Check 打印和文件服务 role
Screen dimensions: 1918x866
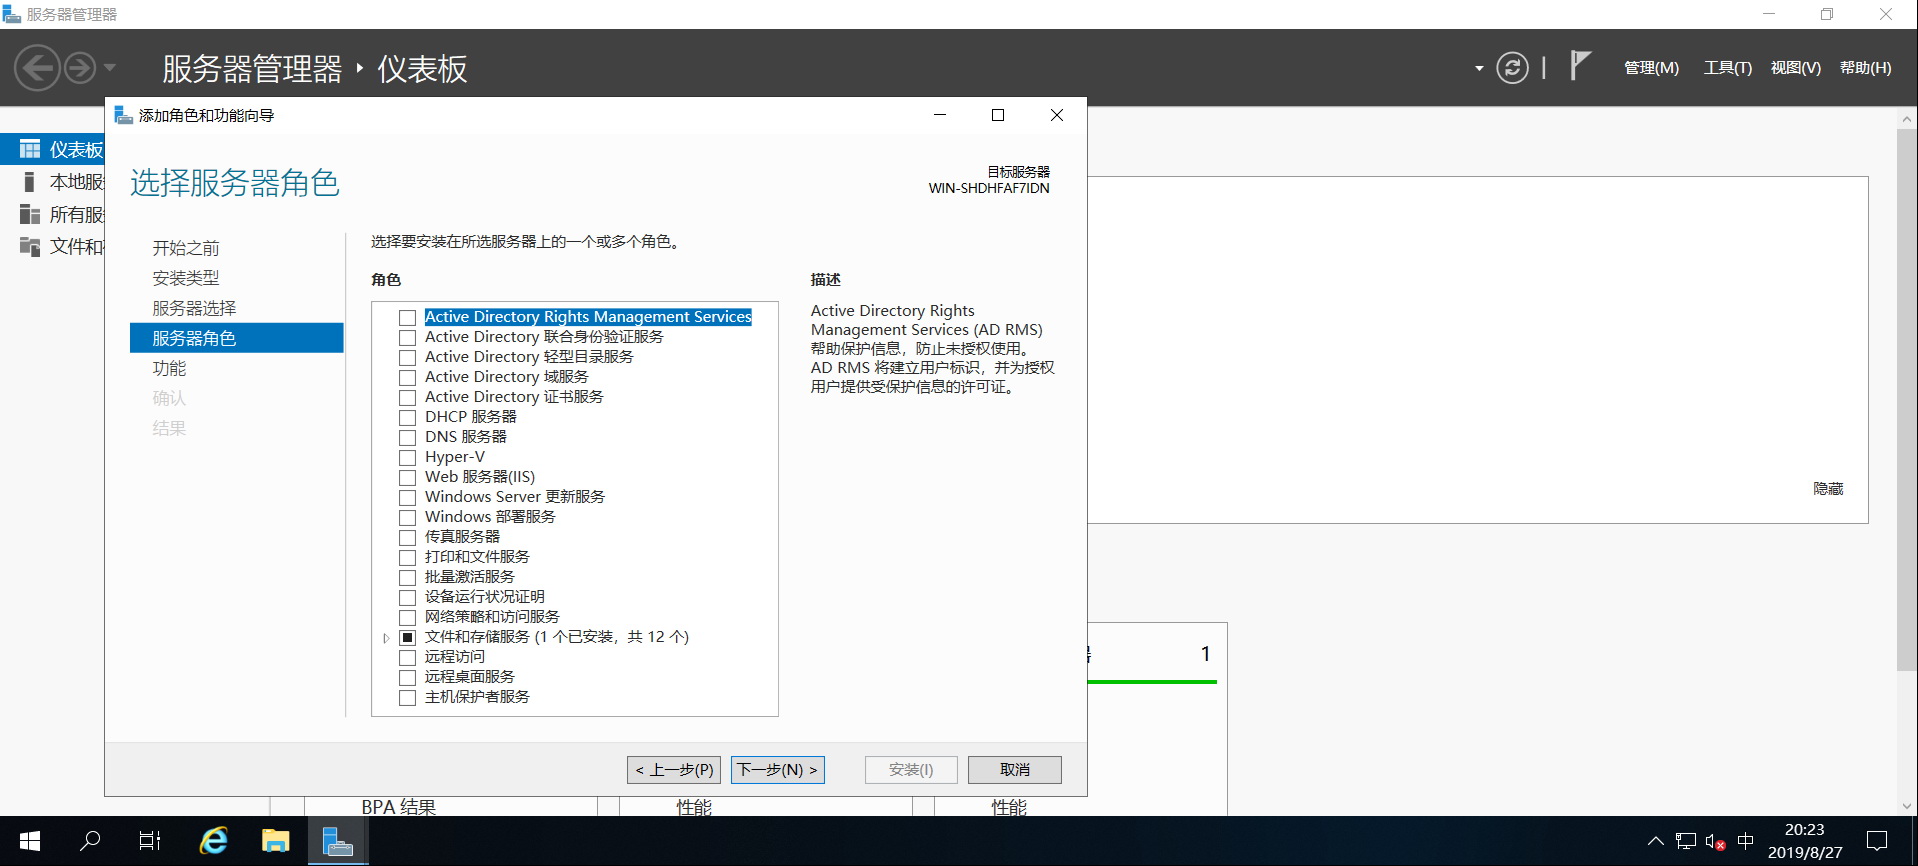click(407, 558)
